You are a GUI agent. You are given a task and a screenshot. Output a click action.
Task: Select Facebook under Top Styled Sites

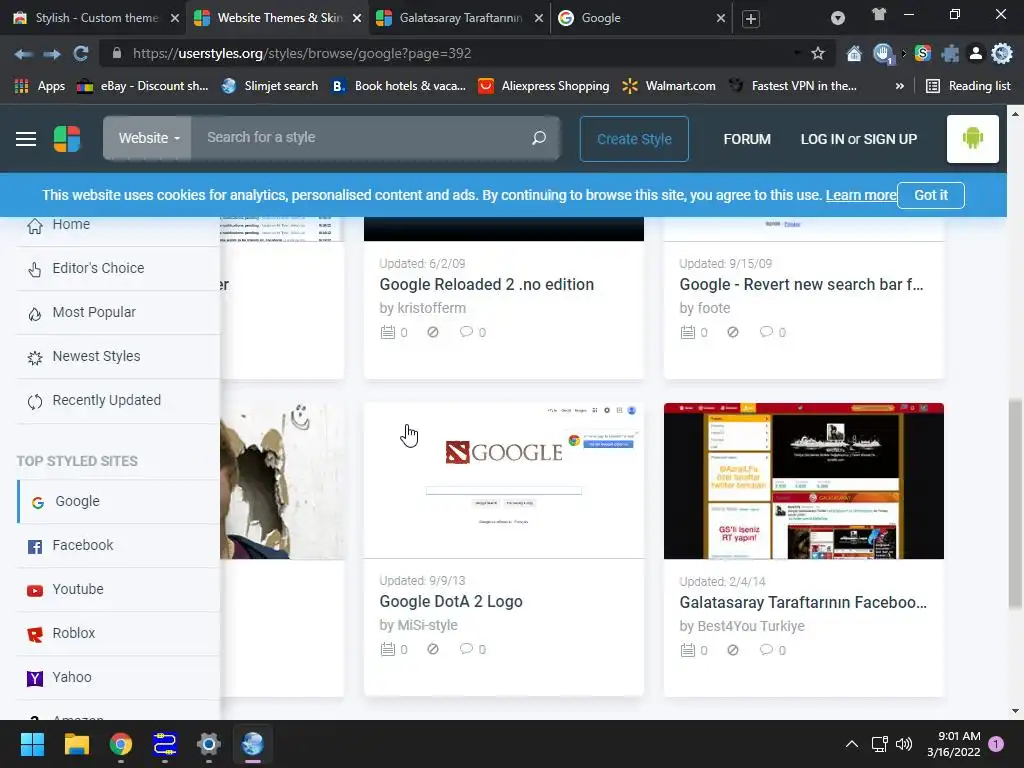[118, 545]
